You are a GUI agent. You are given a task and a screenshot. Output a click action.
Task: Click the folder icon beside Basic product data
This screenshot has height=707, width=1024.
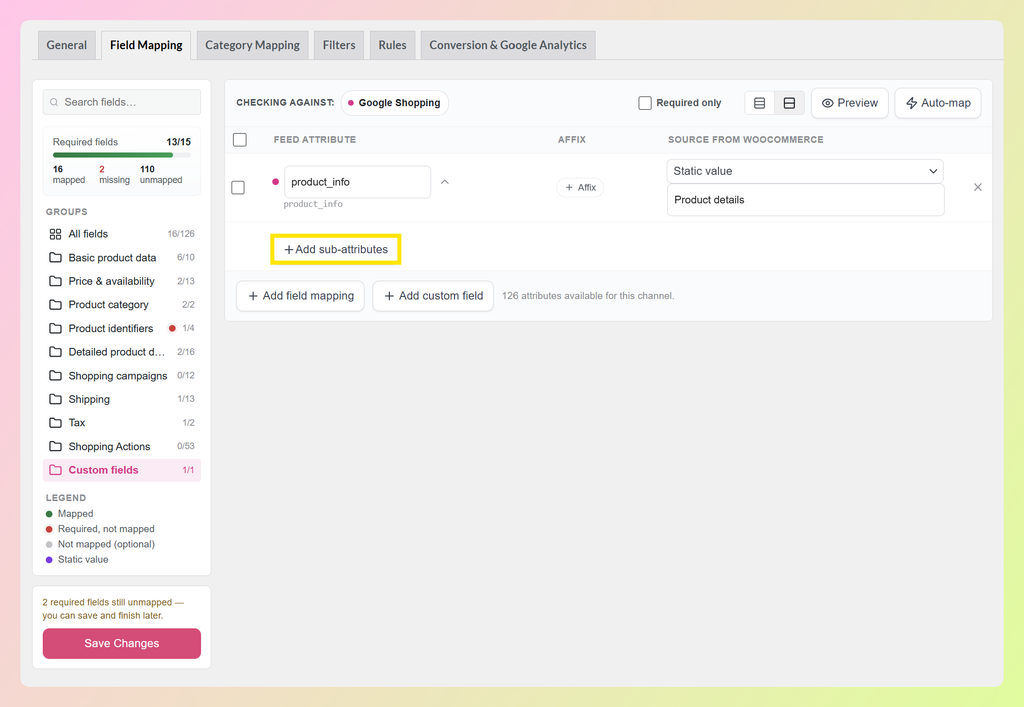tap(56, 257)
